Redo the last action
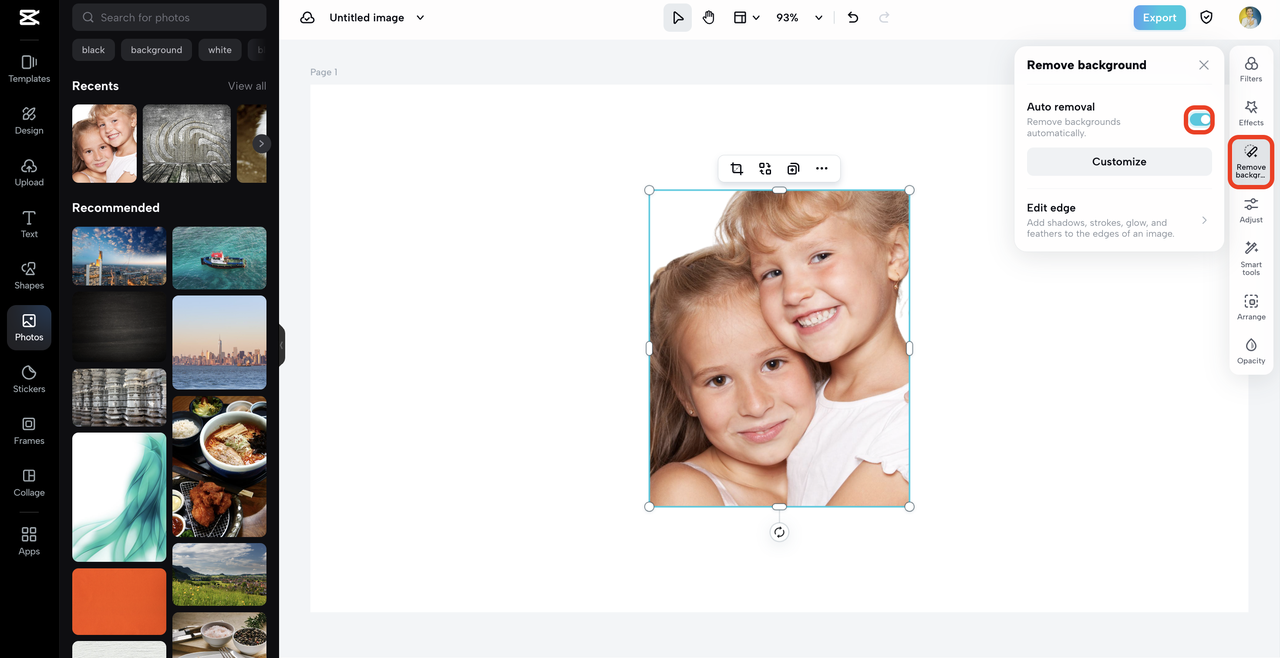 pos(884,18)
